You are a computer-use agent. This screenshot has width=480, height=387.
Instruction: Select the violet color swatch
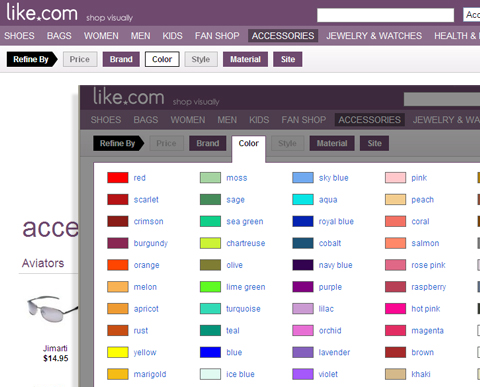pos(303,374)
